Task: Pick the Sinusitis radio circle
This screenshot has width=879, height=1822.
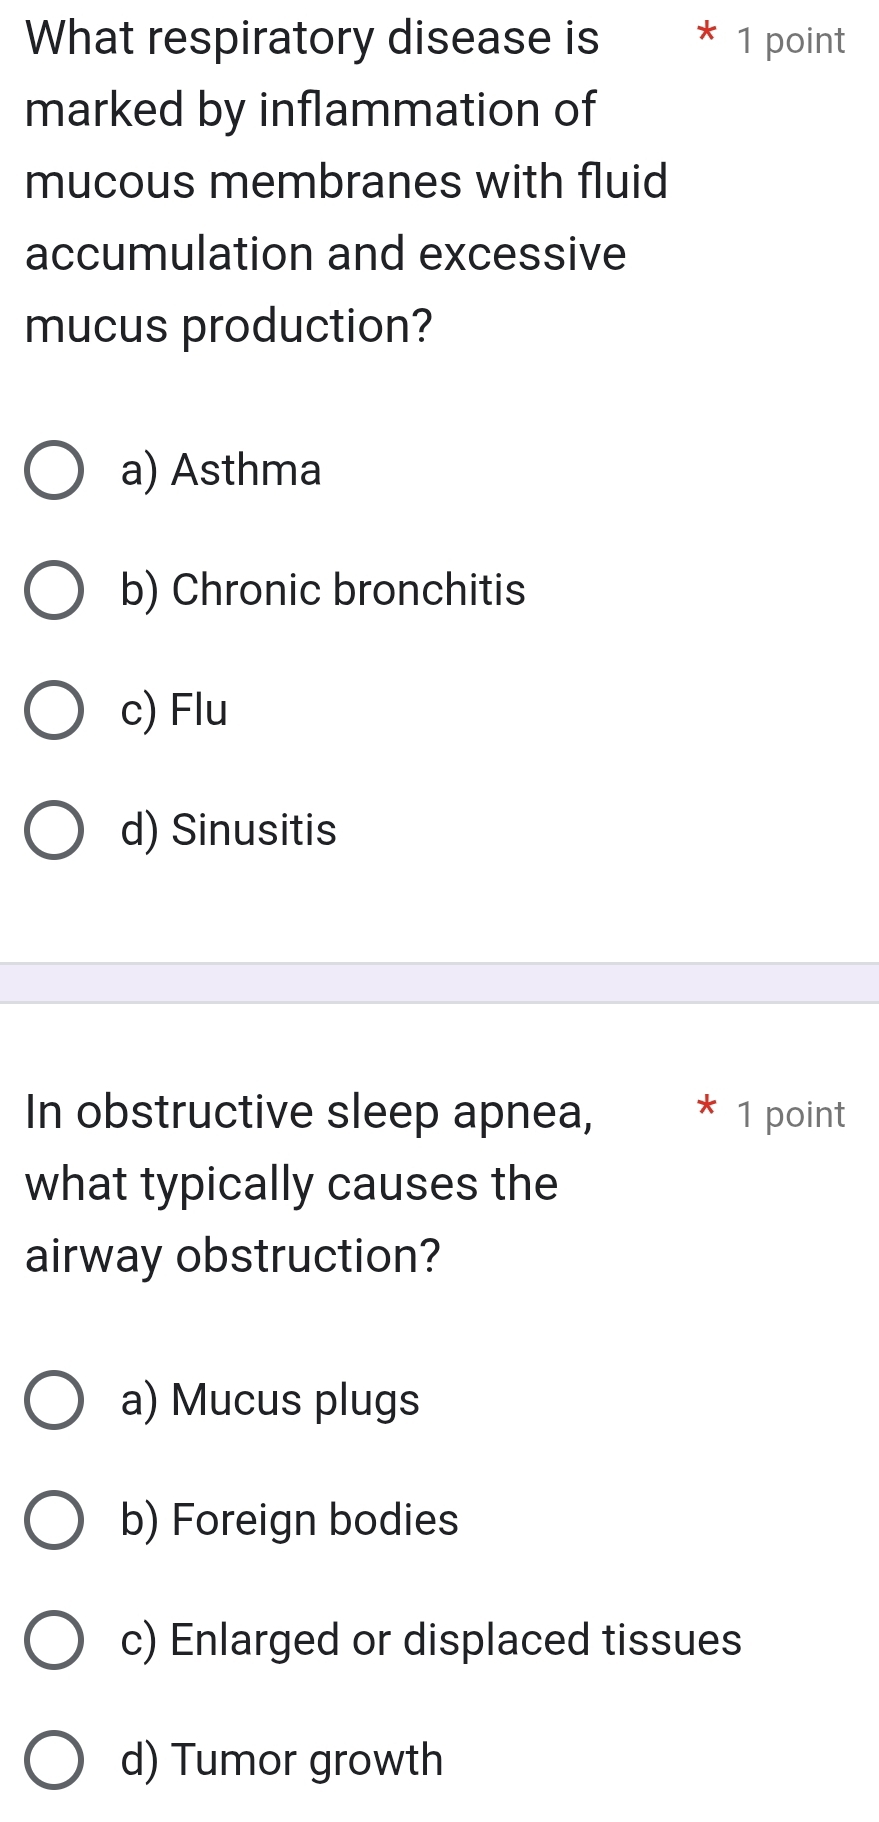Action: [54, 830]
